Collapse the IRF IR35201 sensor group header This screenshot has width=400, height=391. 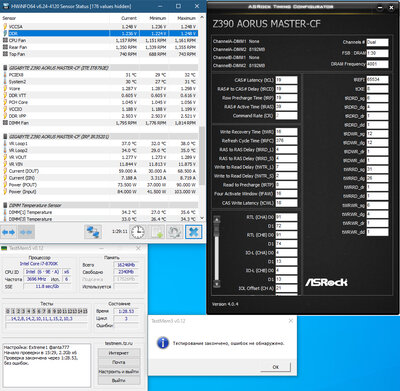tap(58, 137)
